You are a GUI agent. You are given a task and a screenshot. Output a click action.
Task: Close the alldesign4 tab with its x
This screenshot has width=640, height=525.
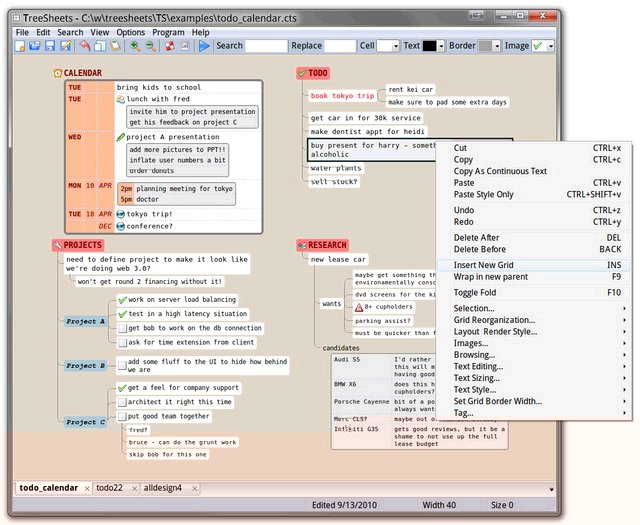pyautogui.click(x=195, y=488)
